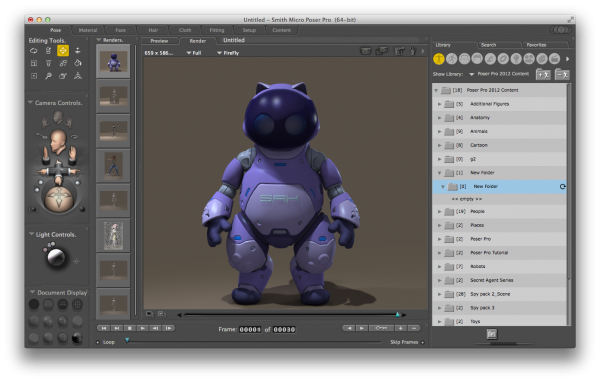This screenshot has width=600, height=382.
Task: Open the Scenes library category
Action: tap(554, 59)
